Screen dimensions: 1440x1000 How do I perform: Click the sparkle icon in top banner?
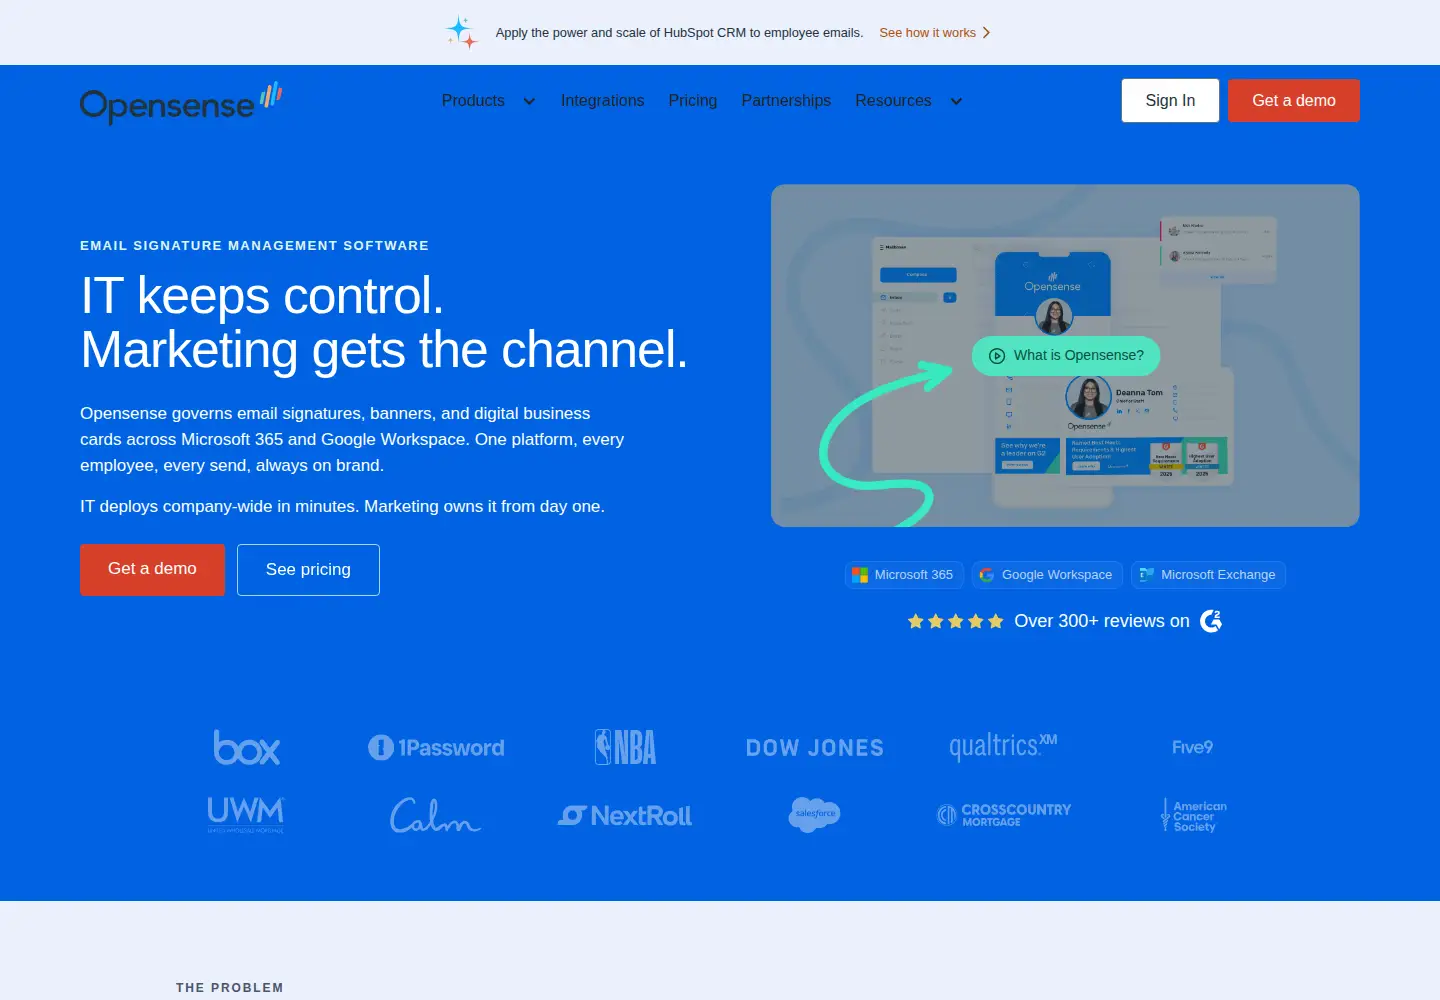[461, 32]
